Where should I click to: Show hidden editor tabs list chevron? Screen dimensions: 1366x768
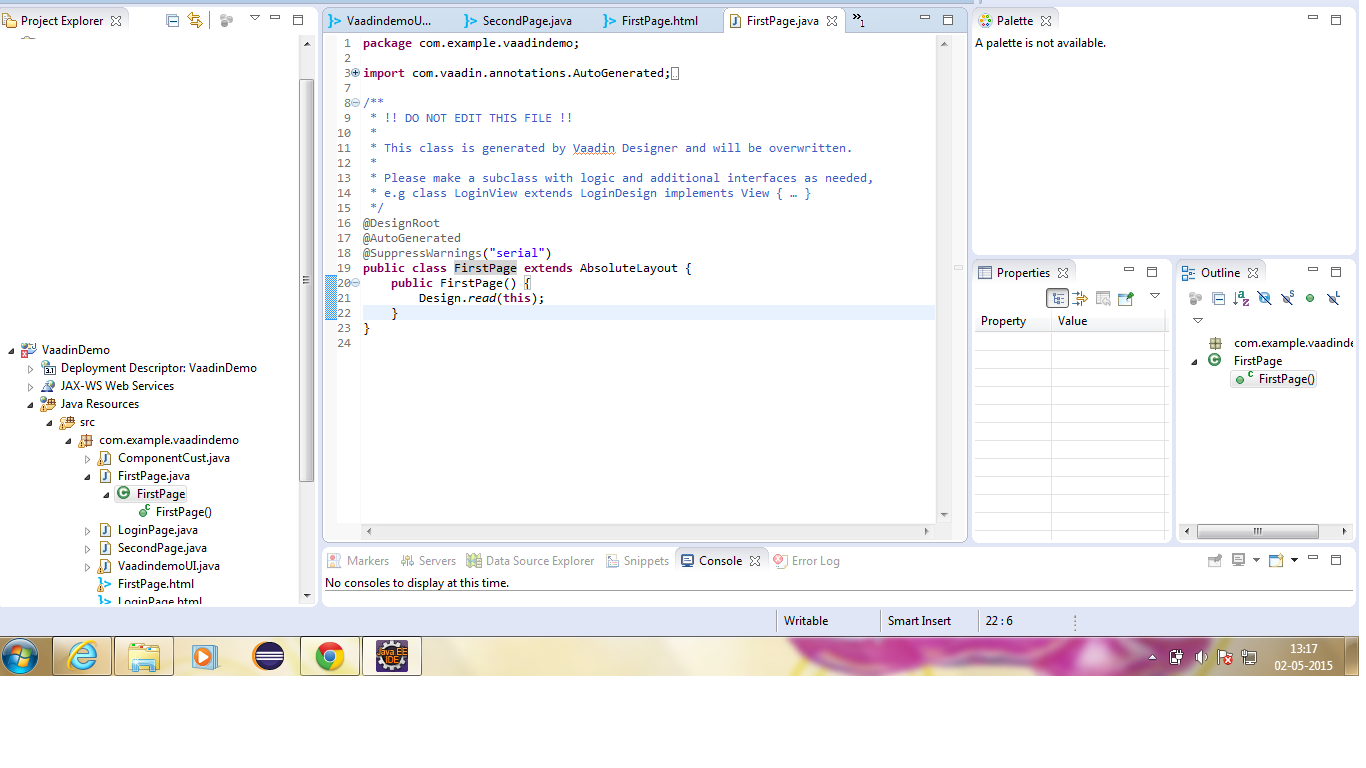(858, 20)
